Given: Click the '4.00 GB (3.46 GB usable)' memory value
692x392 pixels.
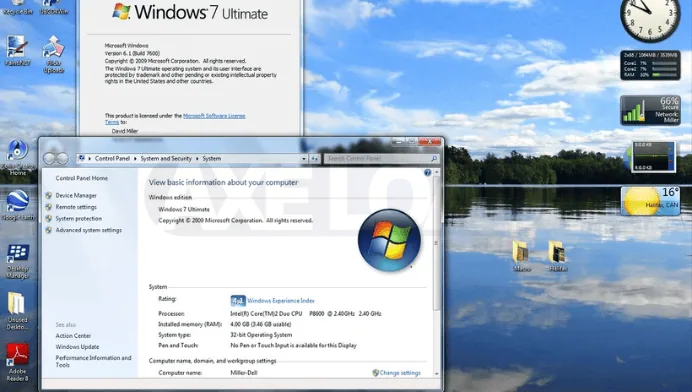Looking at the screenshot, I should tap(260, 324).
